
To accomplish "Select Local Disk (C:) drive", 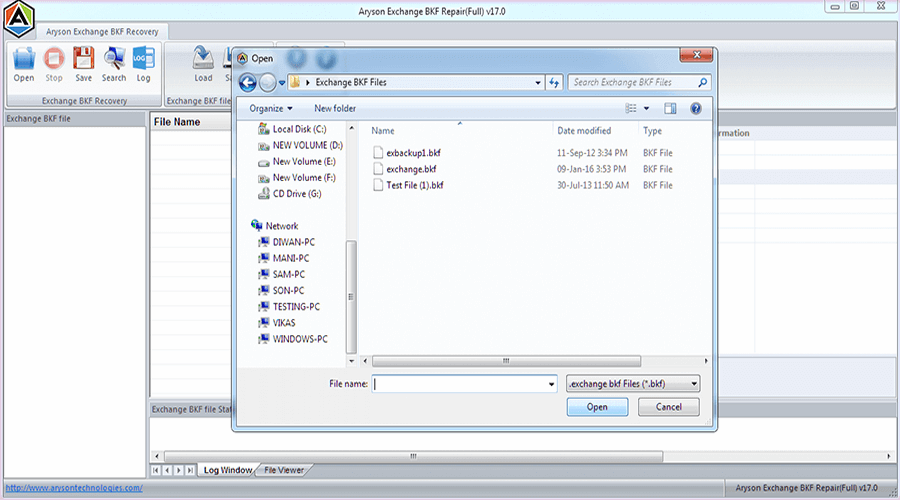I will click(x=293, y=129).
